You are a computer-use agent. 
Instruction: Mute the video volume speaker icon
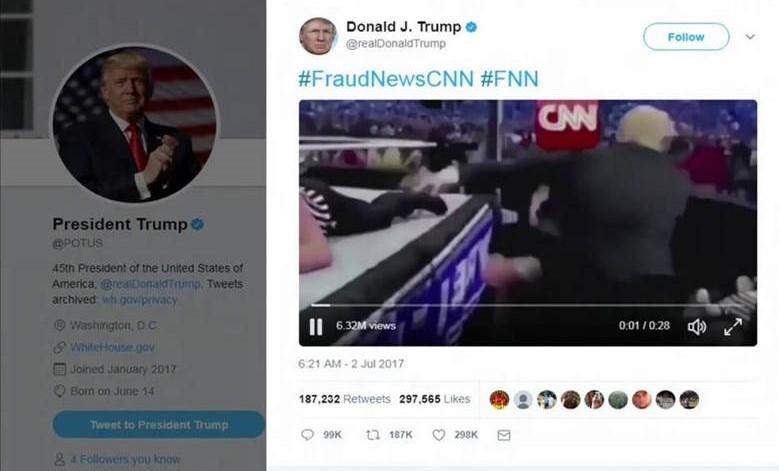coord(697,326)
